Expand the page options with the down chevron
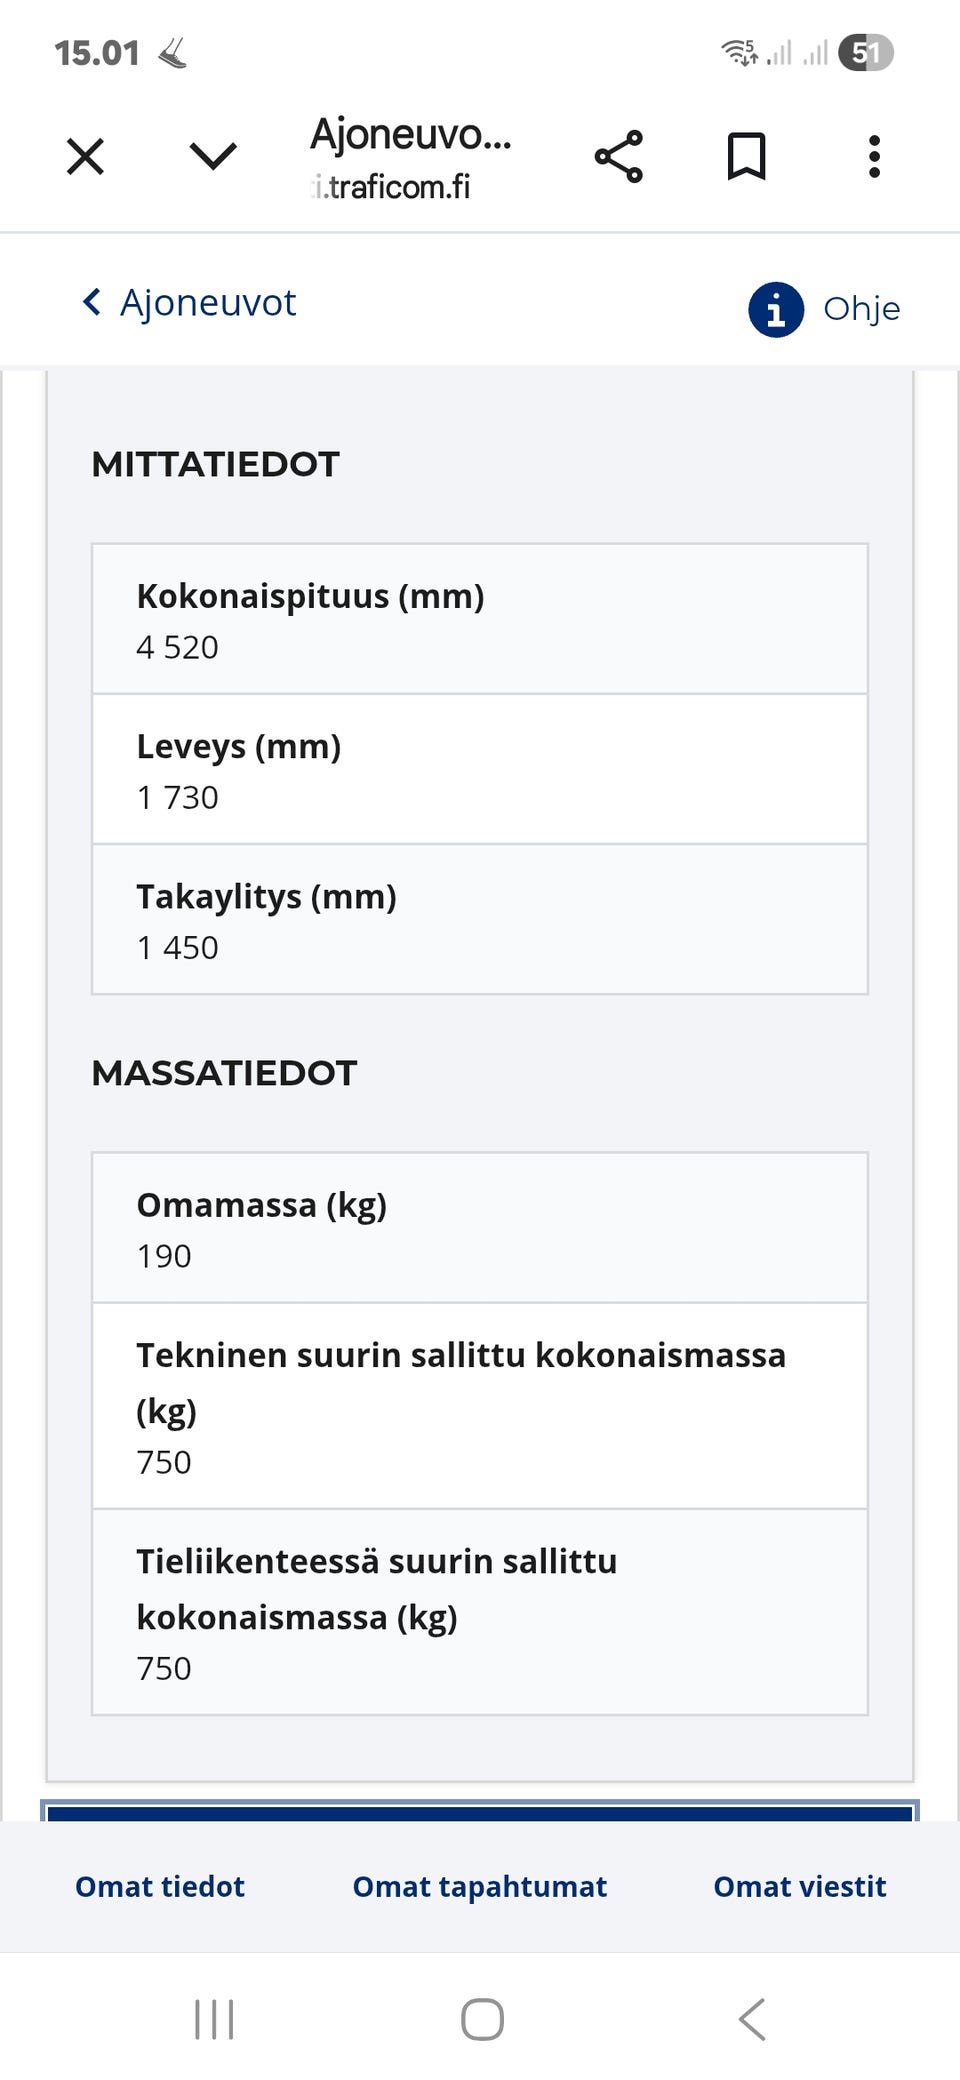 click(210, 156)
